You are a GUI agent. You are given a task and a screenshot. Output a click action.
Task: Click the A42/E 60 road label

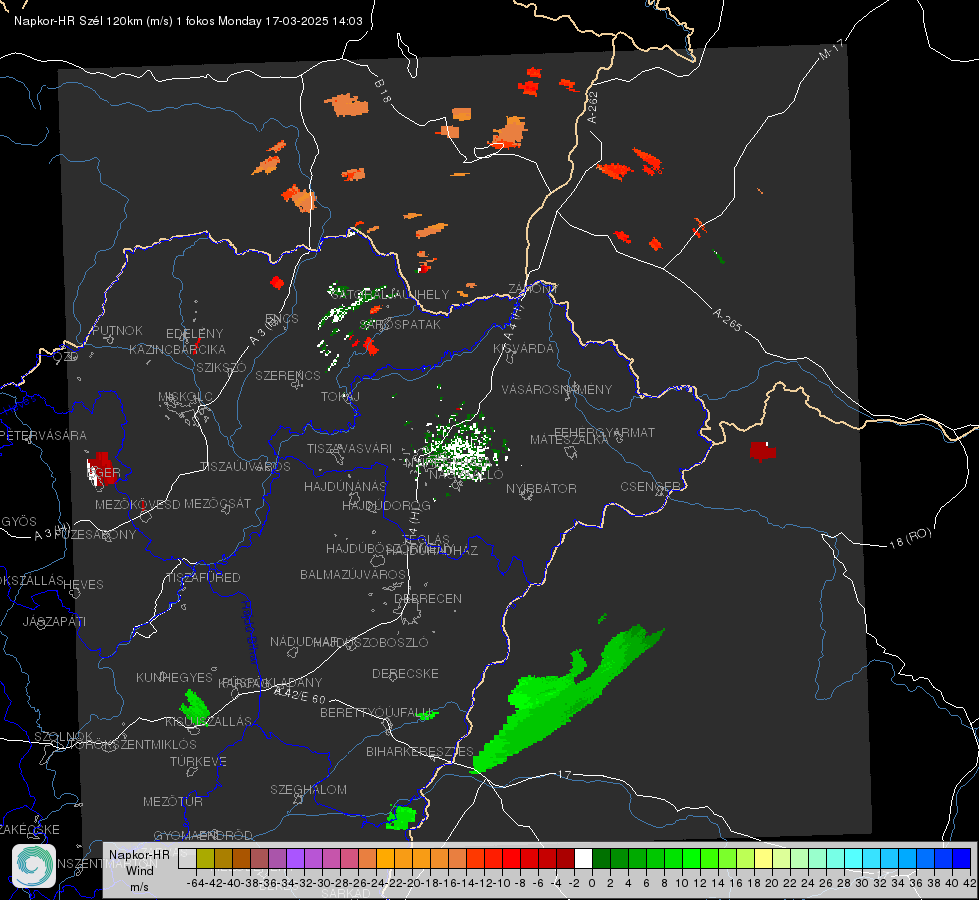[x=300, y=694]
